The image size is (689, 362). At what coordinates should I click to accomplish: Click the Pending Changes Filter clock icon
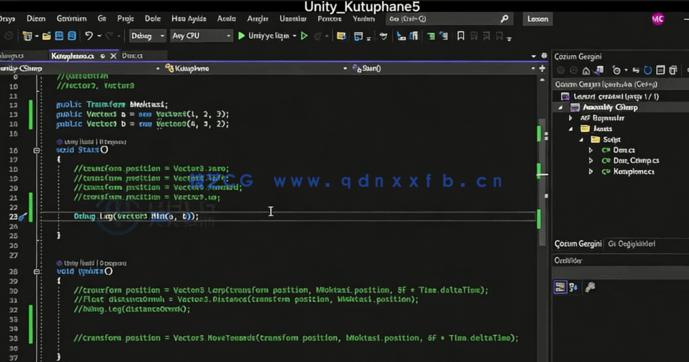coord(616,70)
